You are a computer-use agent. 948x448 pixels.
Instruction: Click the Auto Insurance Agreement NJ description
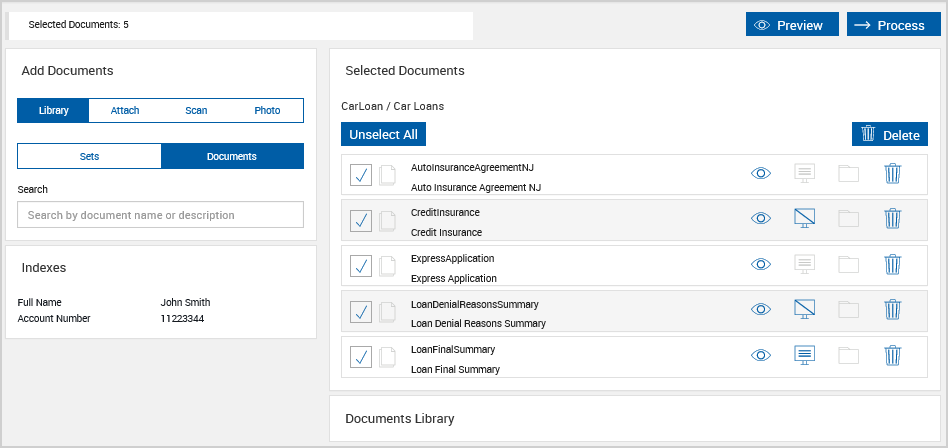coord(476,187)
